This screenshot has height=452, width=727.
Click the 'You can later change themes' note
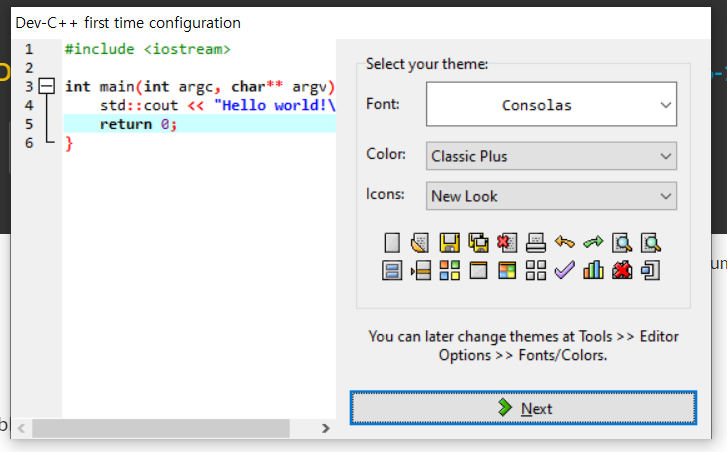[x=523, y=346]
